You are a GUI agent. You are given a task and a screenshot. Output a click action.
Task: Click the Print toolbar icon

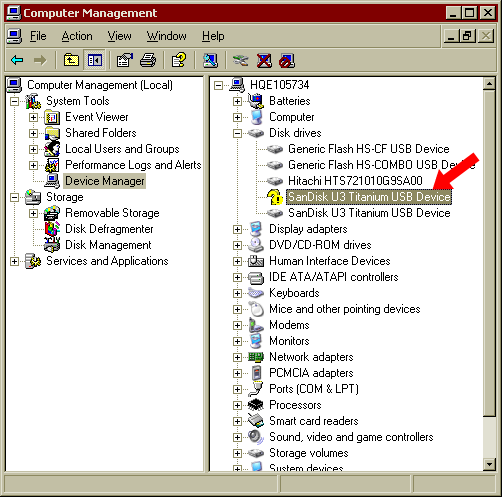[148, 60]
